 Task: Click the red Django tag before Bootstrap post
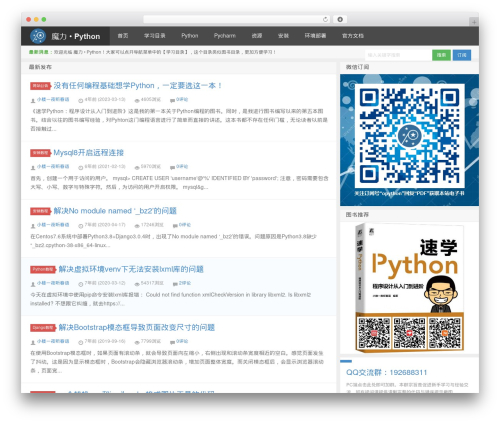43,328
